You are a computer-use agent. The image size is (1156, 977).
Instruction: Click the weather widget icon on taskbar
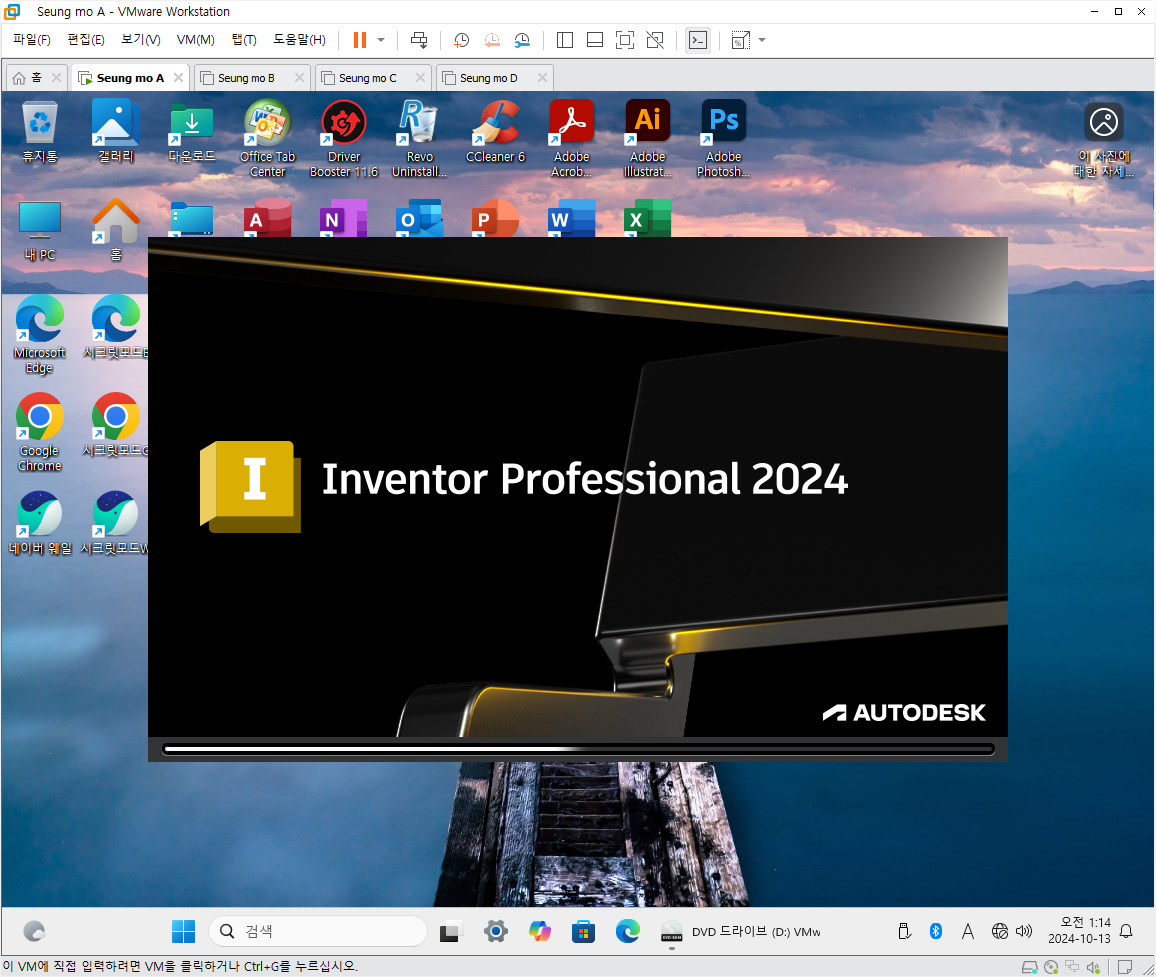pos(34,931)
